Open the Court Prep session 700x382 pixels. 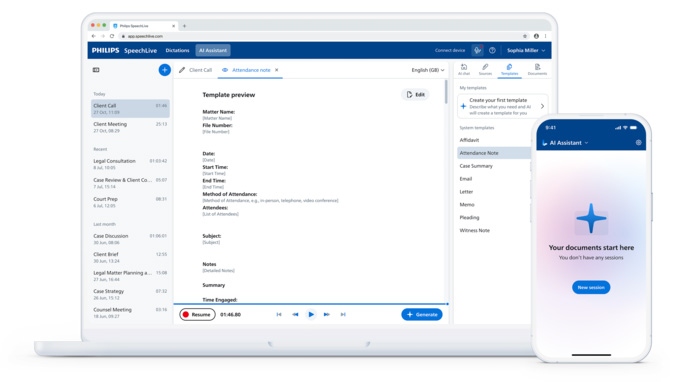130,202
